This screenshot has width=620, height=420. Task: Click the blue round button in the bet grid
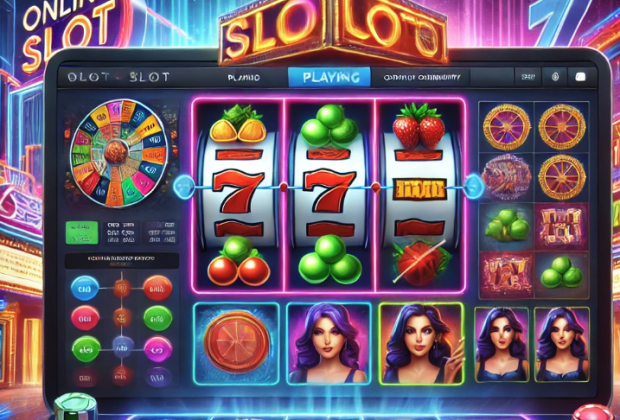[x=85, y=288]
